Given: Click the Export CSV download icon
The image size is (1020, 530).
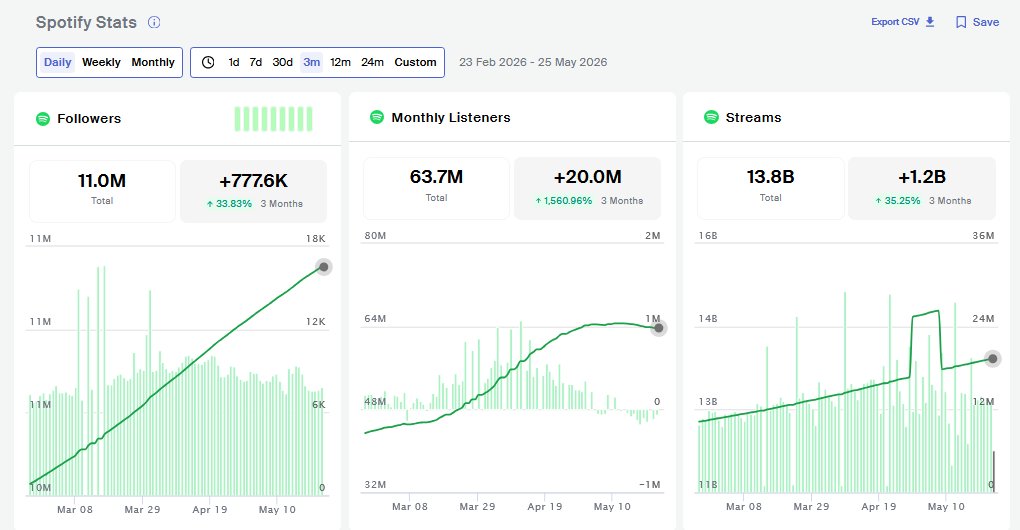Looking at the screenshot, I should pyautogui.click(x=930, y=21).
